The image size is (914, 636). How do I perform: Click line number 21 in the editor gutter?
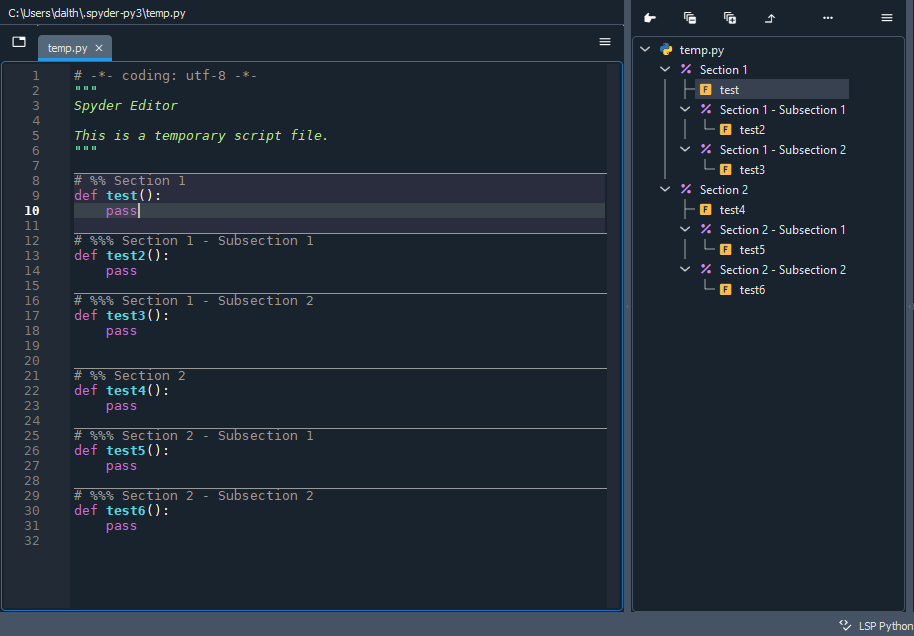tap(31, 375)
